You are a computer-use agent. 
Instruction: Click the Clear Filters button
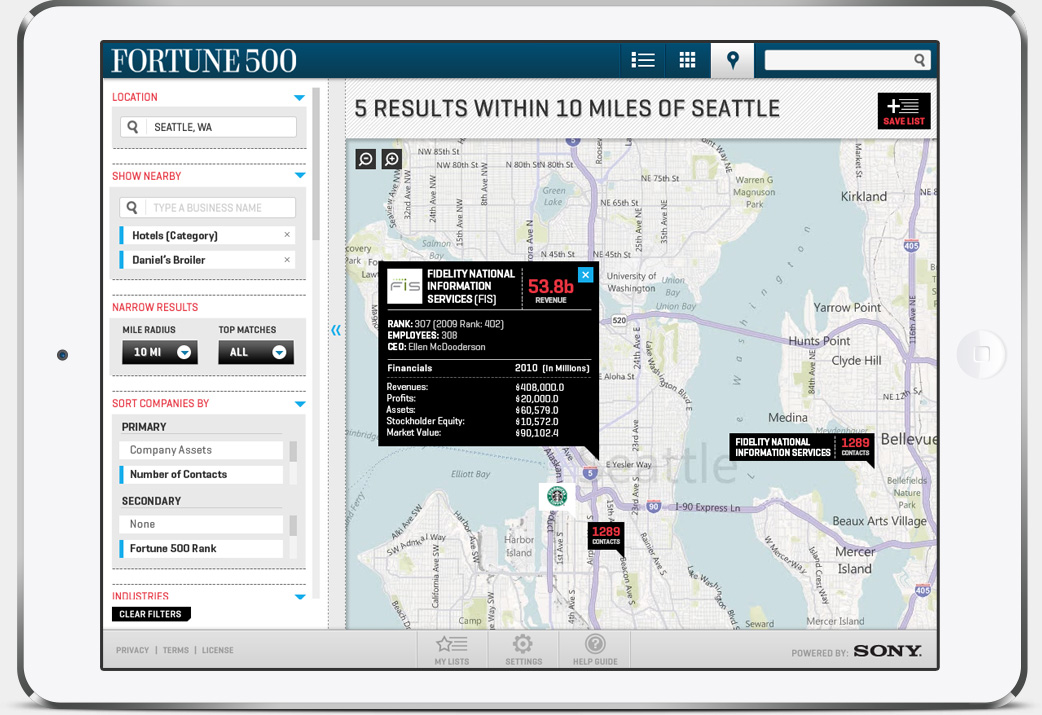click(x=151, y=614)
